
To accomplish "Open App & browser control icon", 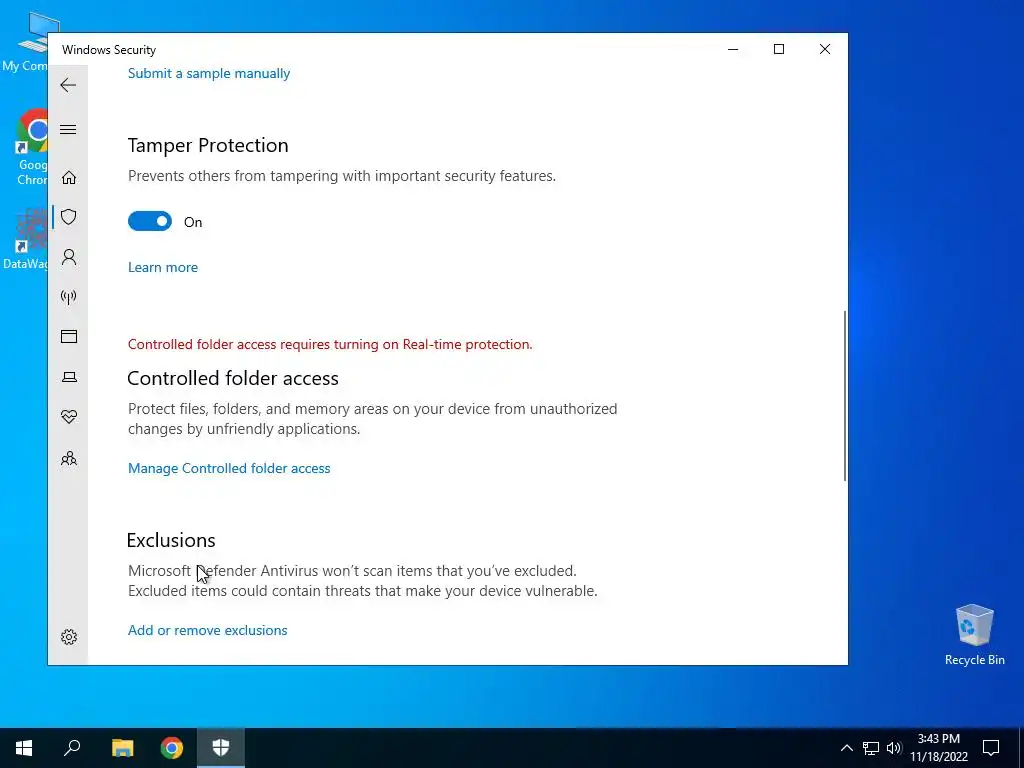I will pos(69,336).
